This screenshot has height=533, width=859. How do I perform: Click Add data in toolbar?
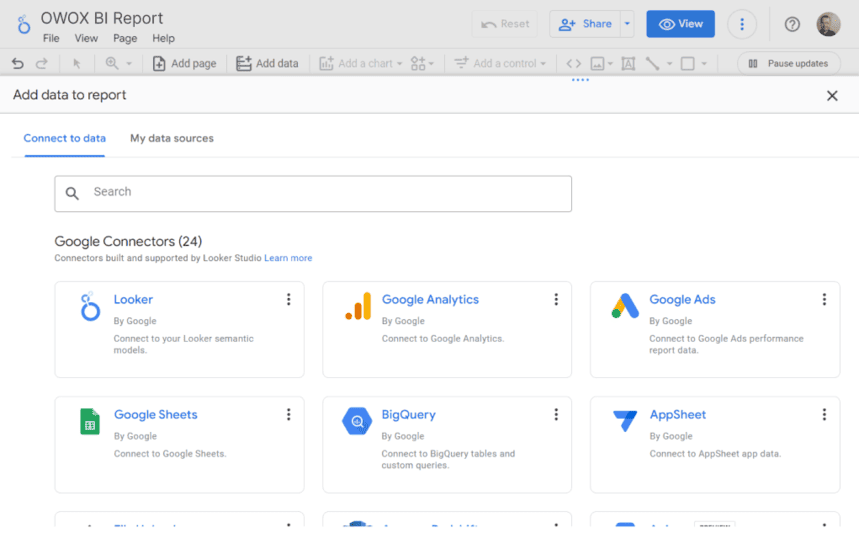tap(267, 64)
